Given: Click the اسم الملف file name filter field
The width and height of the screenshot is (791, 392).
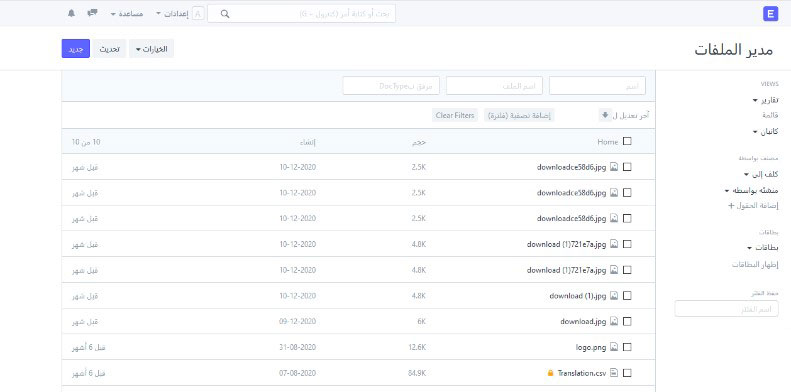Looking at the screenshot, I should [x=494, y=86].
